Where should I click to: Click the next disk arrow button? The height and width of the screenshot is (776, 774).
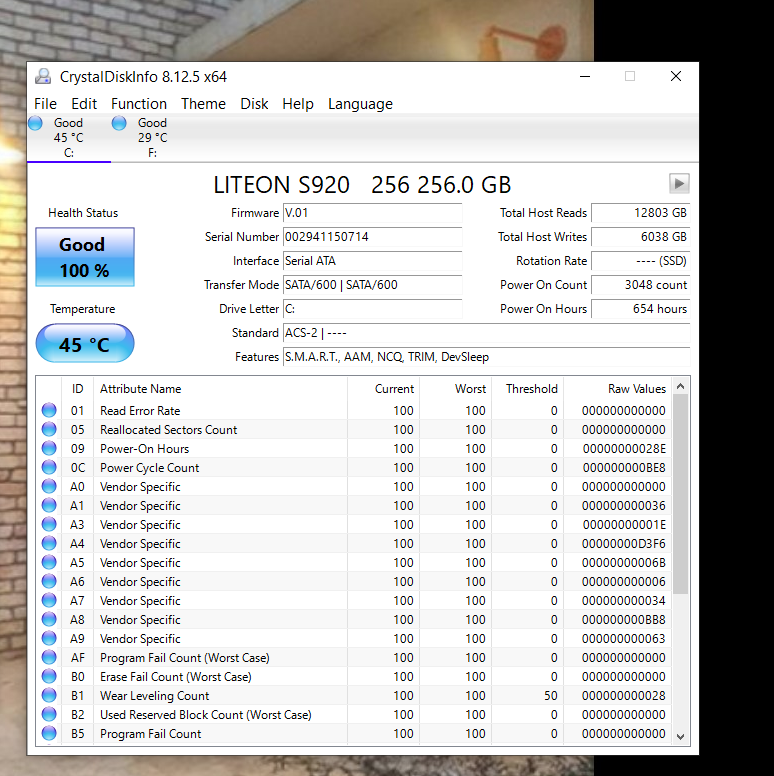pos(679,184)
